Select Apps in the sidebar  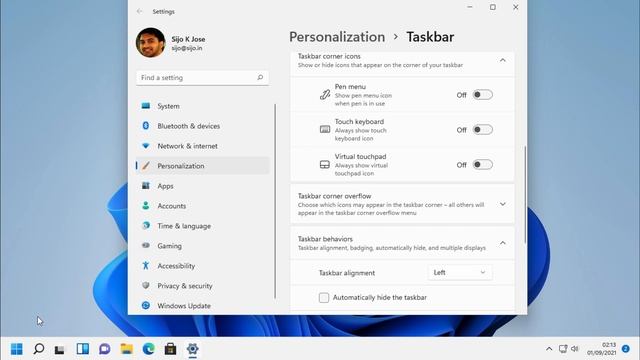tap(203, 186)
